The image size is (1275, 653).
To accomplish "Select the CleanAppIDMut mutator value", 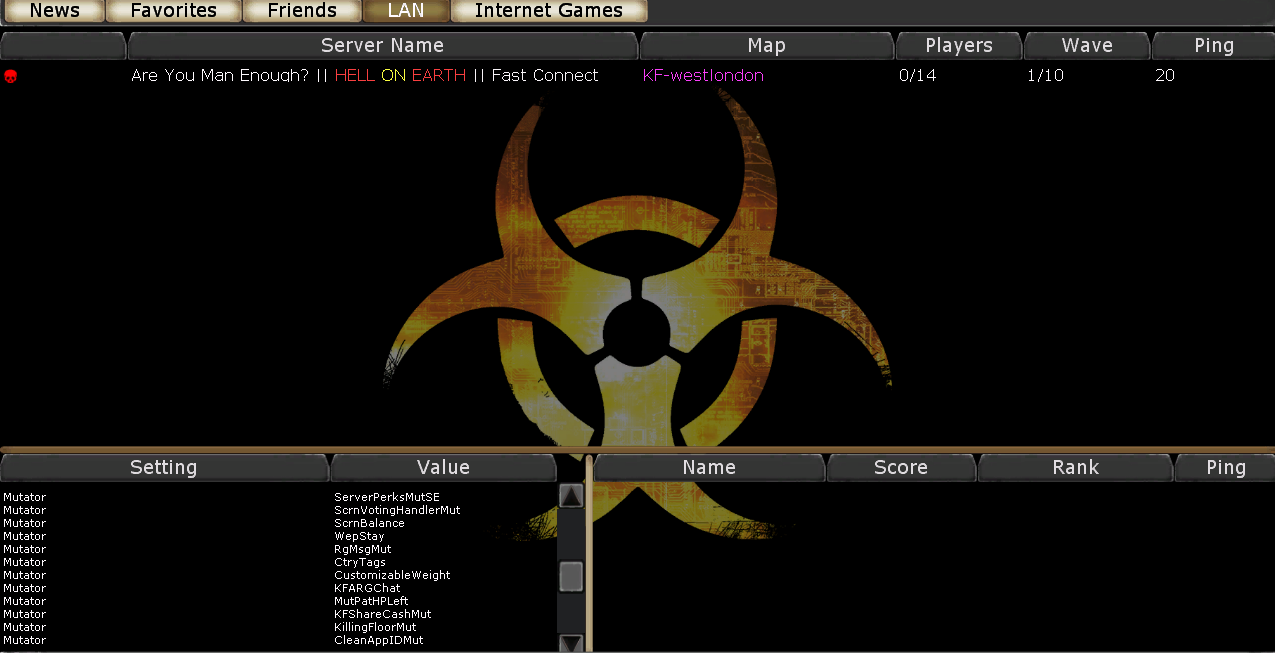I will point(379,640).
